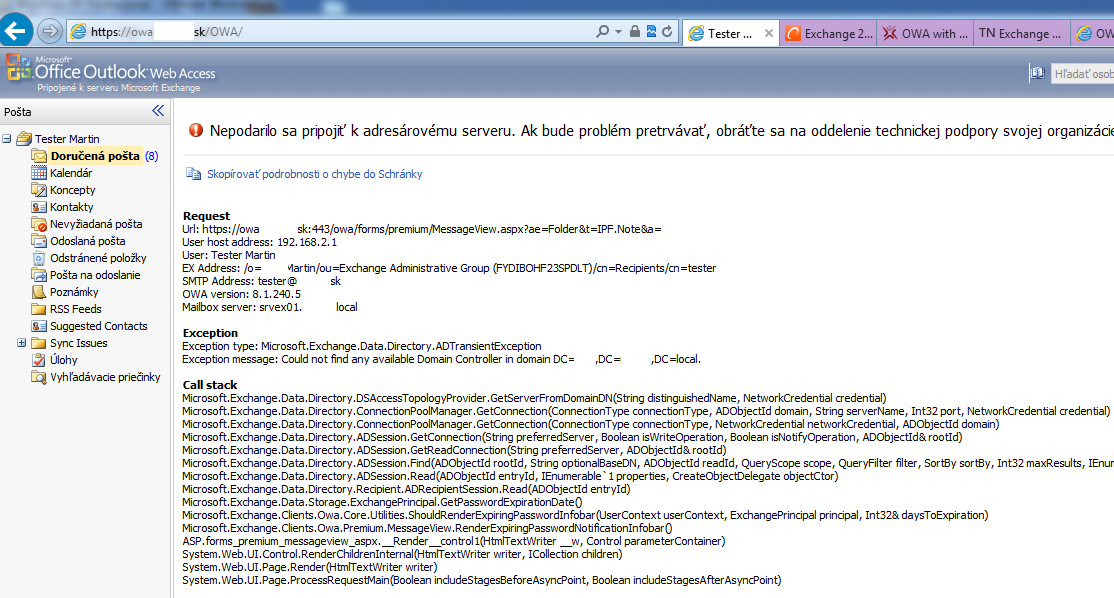
Task: Select the Kalendár folder label
Action: coord(71,173)
